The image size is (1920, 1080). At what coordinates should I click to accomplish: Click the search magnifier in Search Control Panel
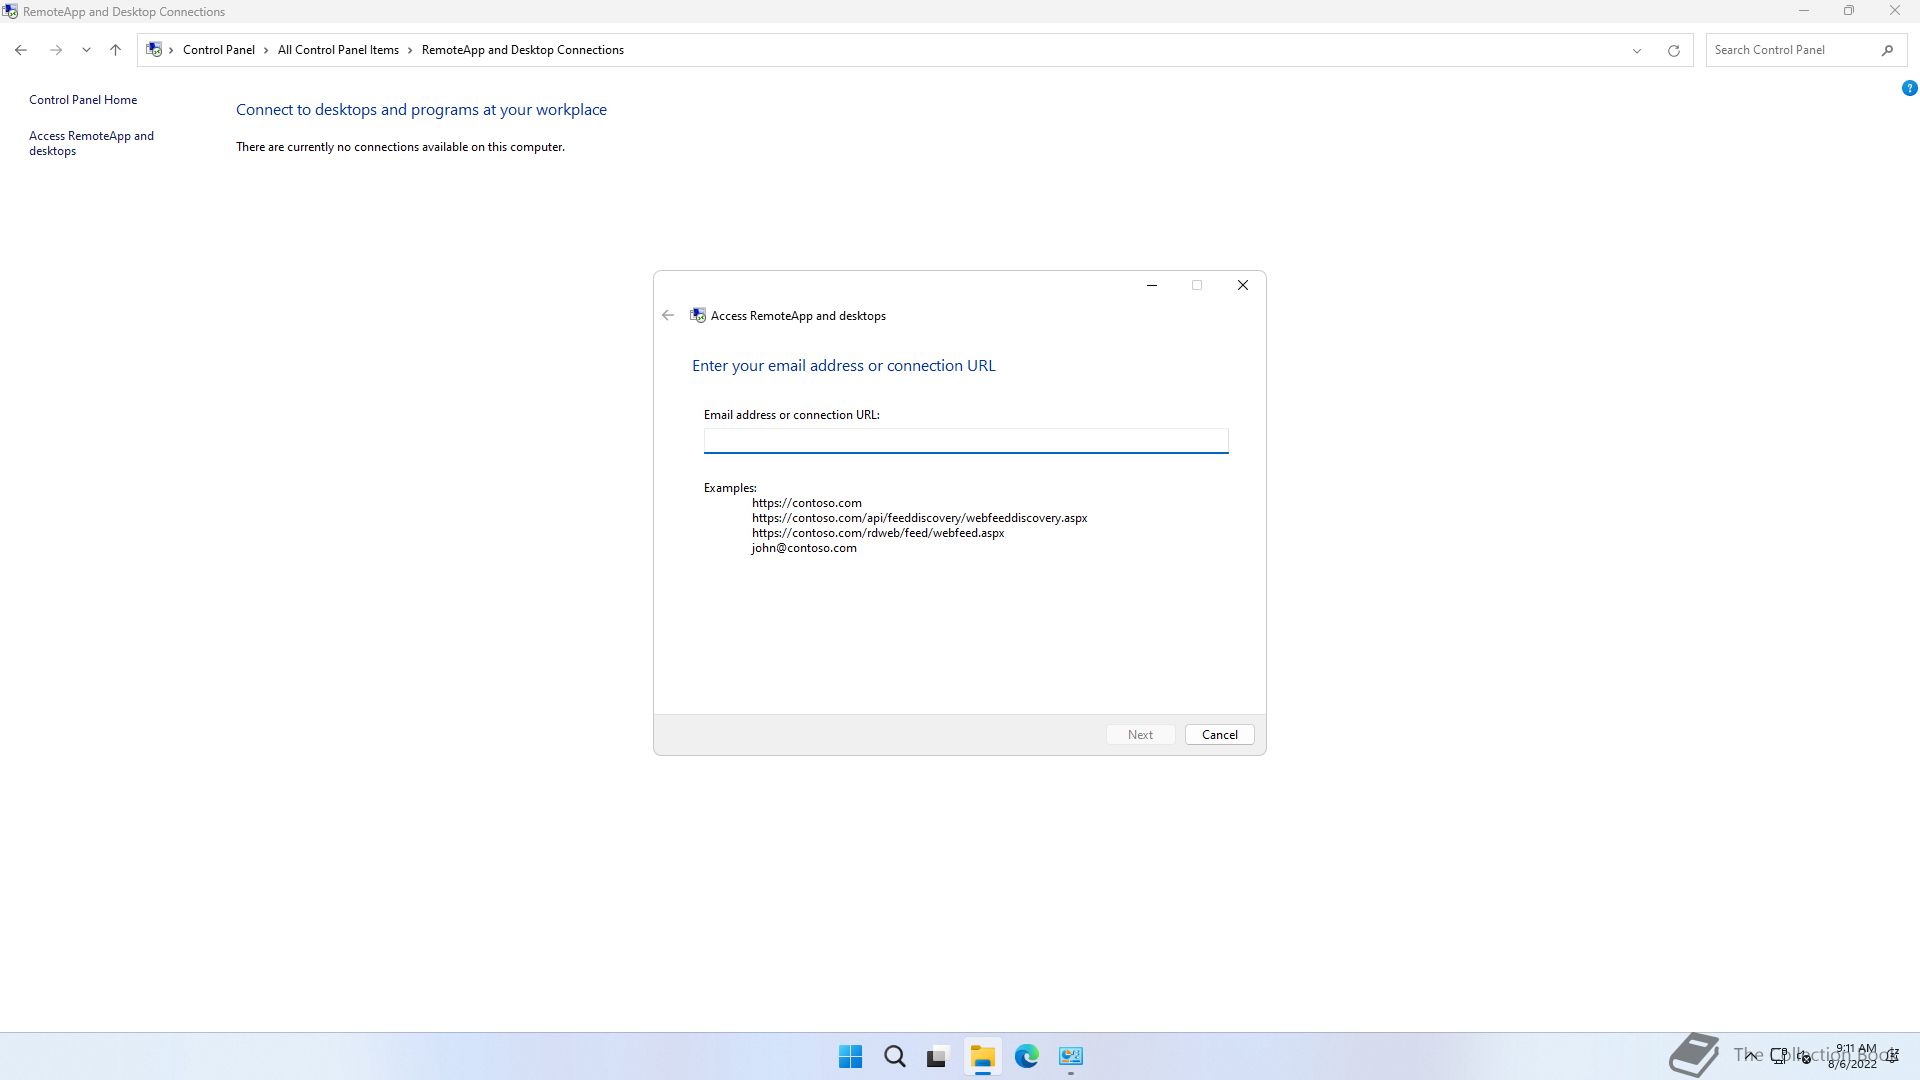(1887, 50)
